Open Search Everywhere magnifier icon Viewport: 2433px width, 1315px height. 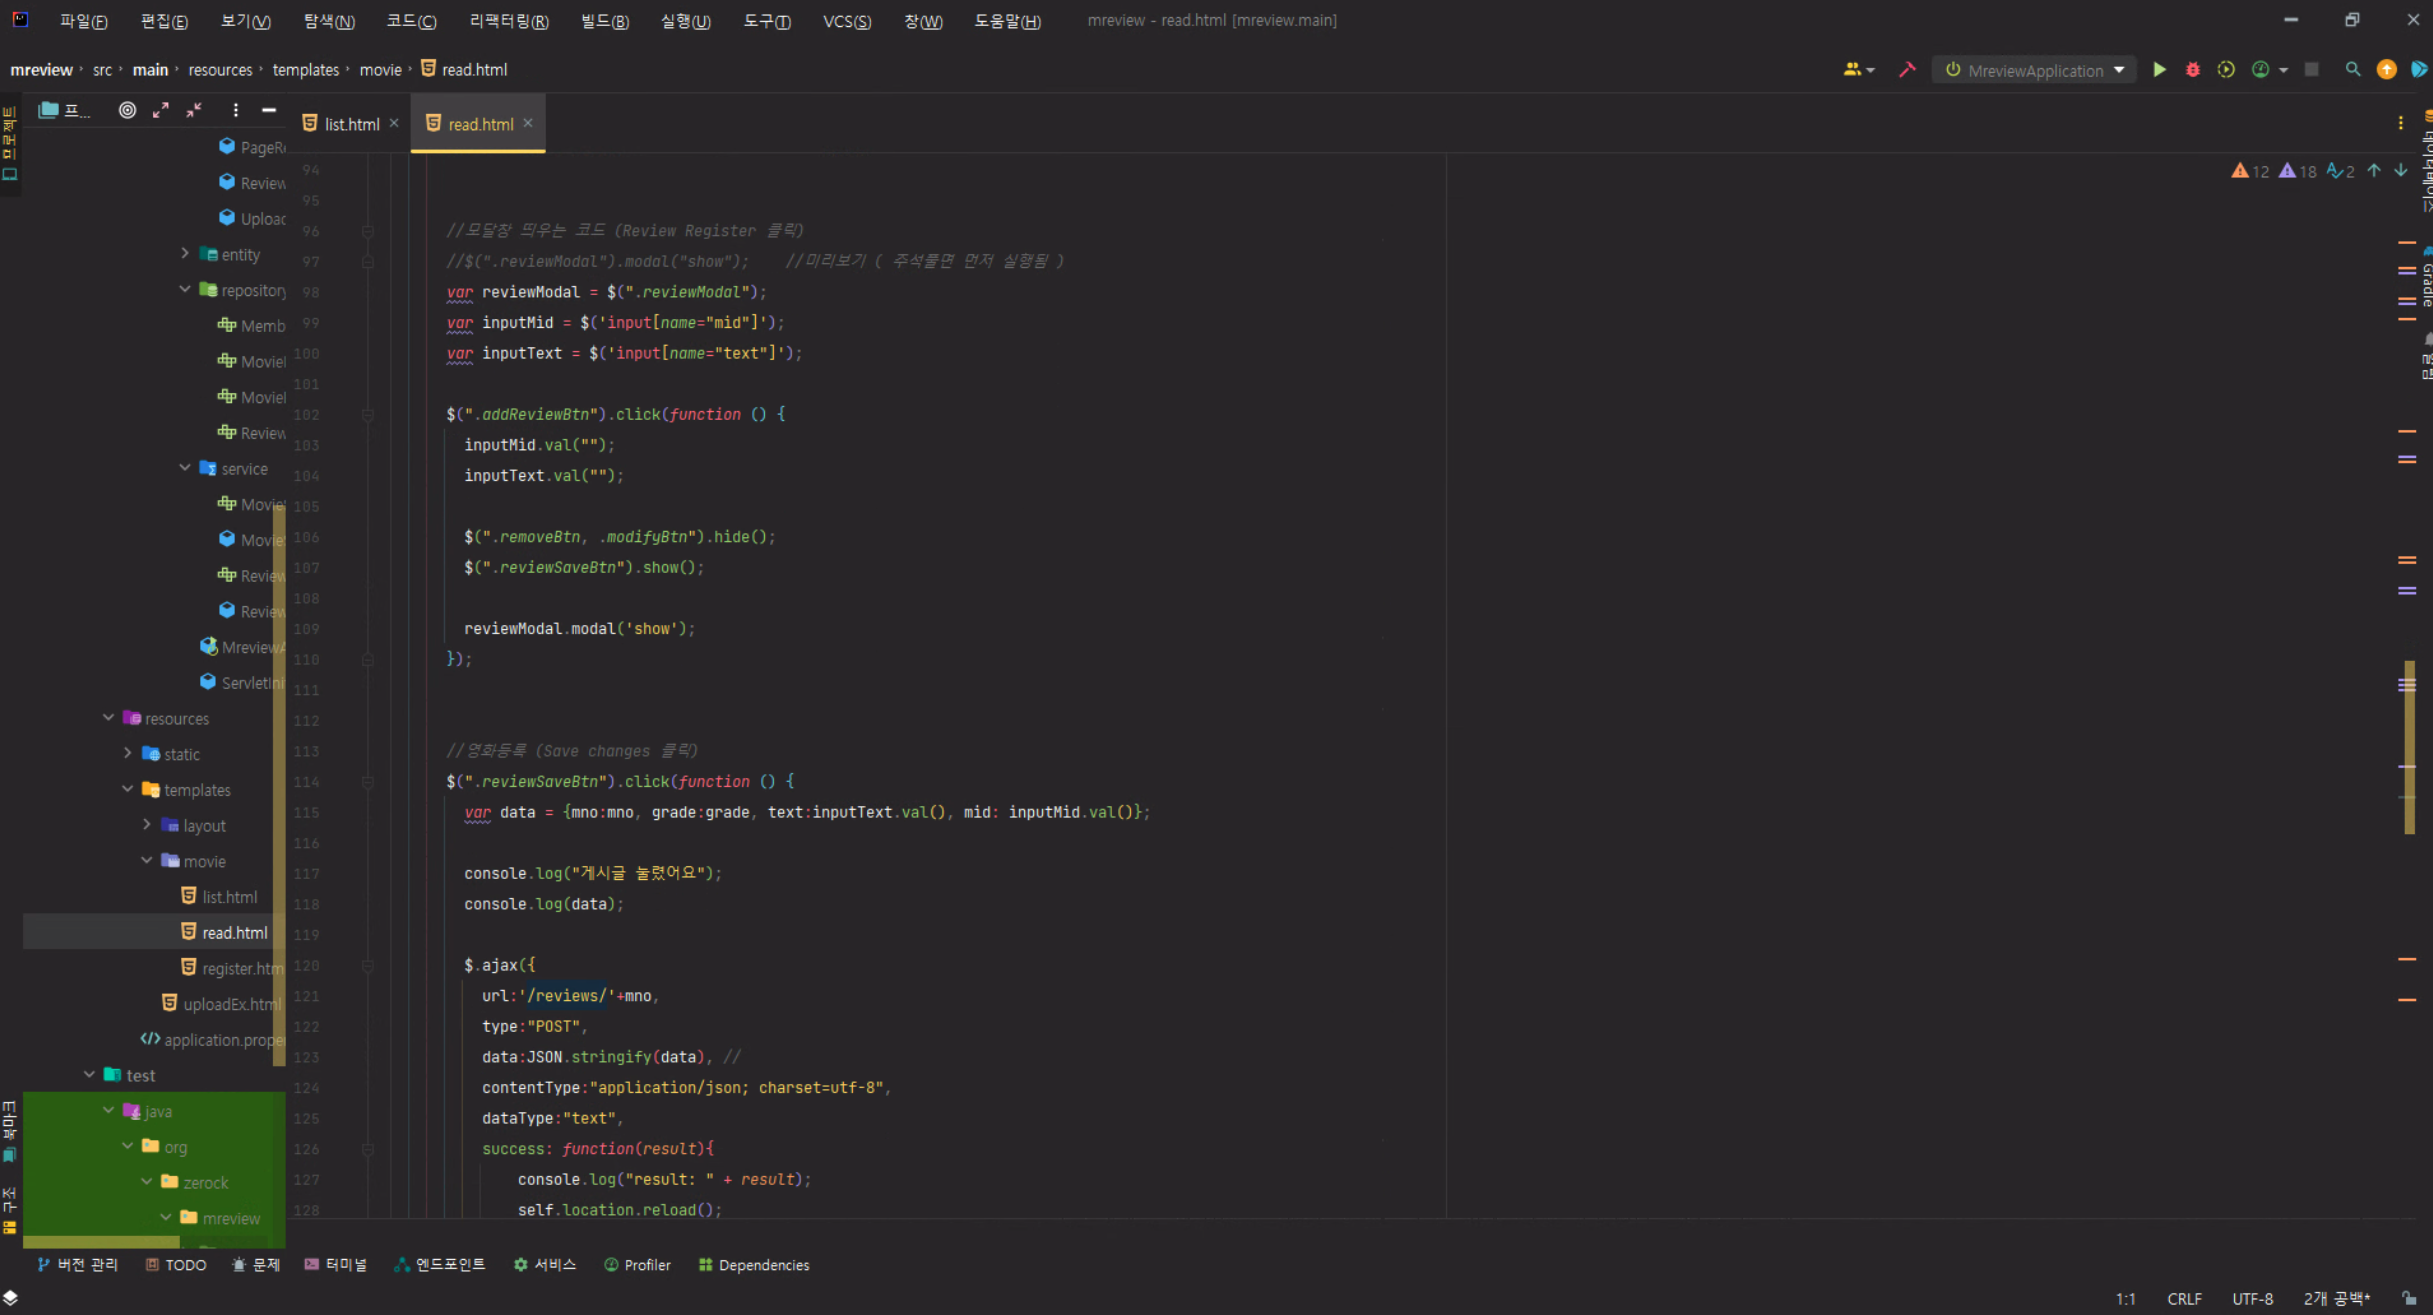[x=2352, y=70]
